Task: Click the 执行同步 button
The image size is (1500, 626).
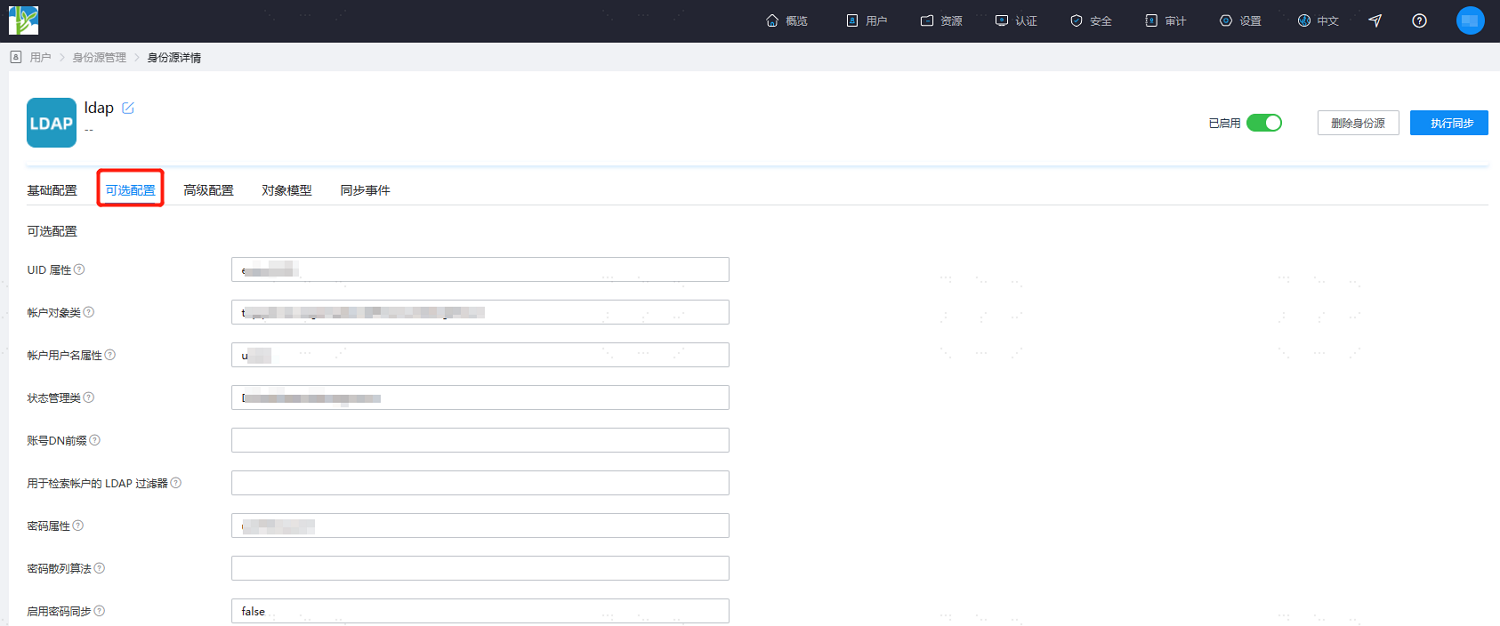Action: click(1449, 123)
